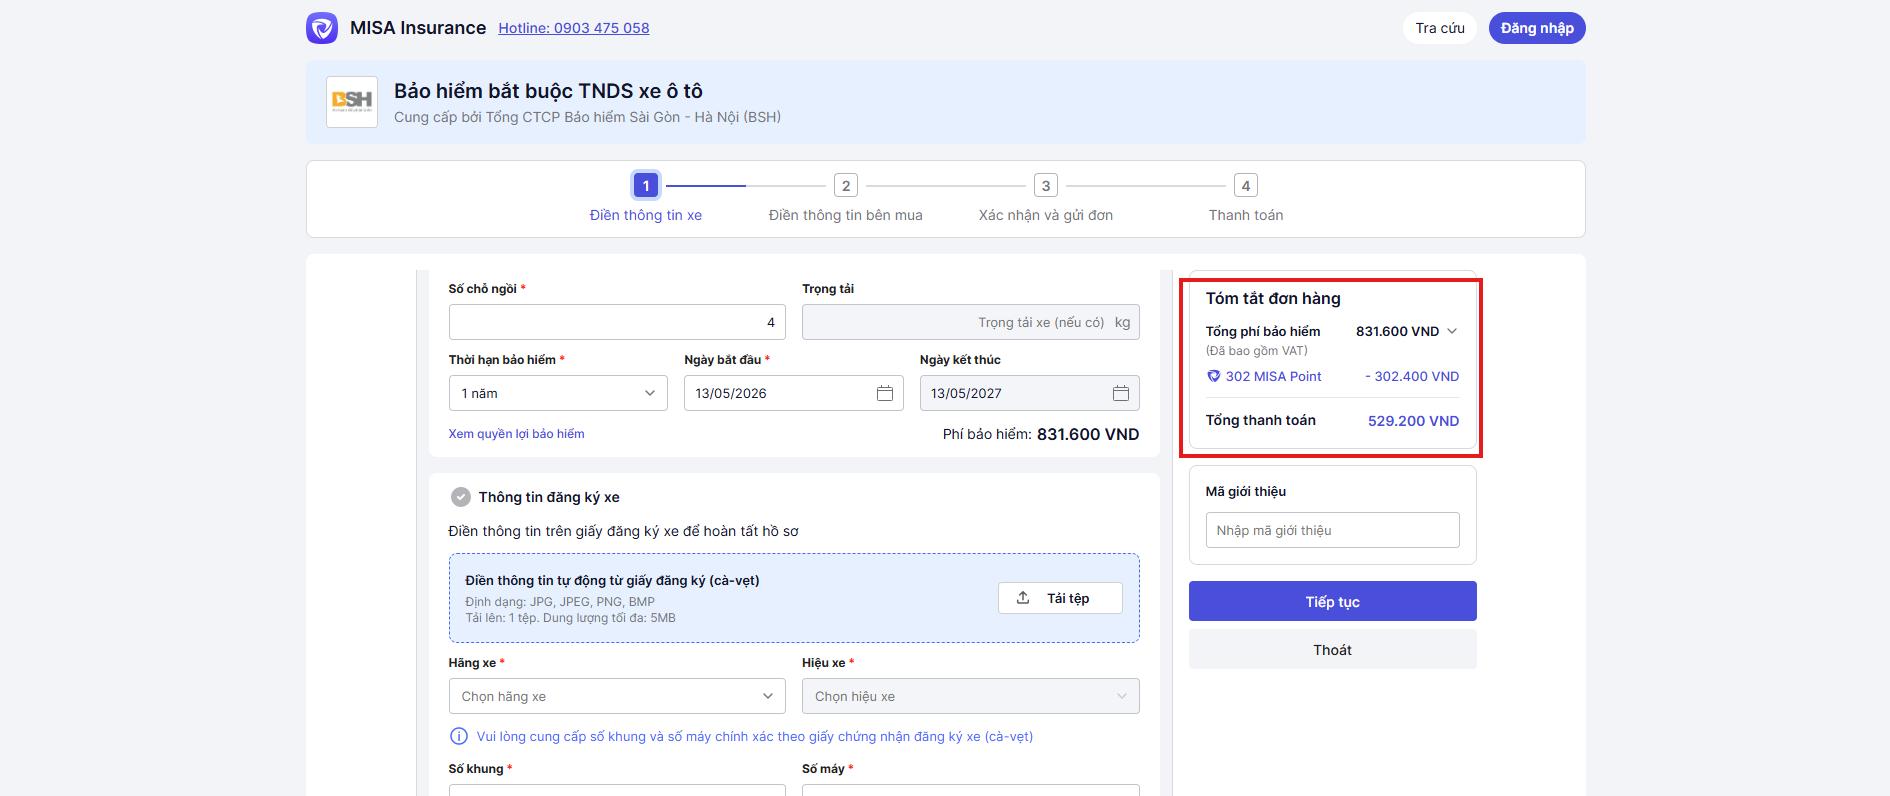Screen dimensions: 1890x796
Task: Click the Nhập mã giới thiệu input field
Action: (x=1332, y=530)
